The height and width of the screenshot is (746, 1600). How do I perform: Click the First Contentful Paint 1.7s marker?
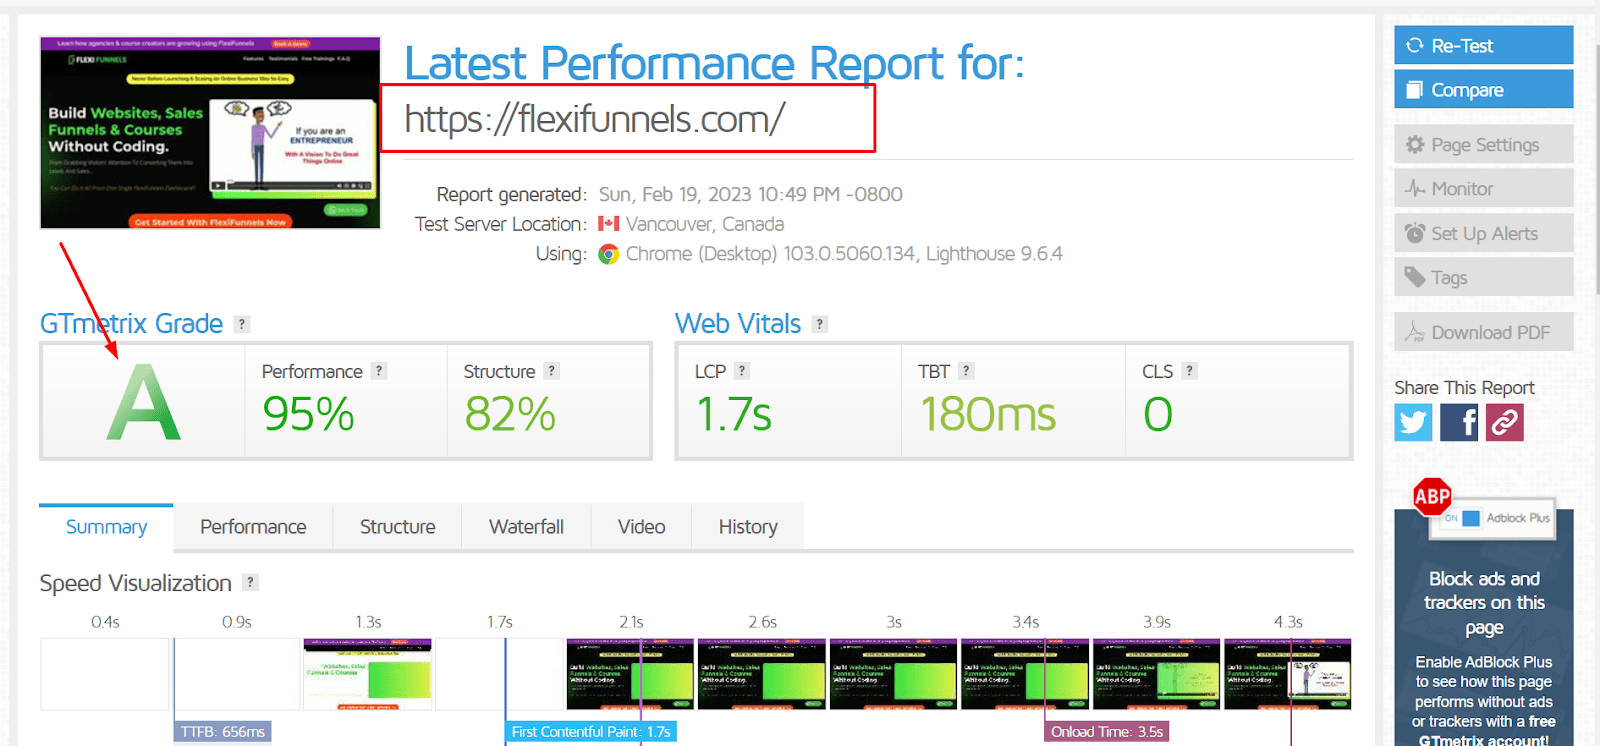(x=591, y=732)
